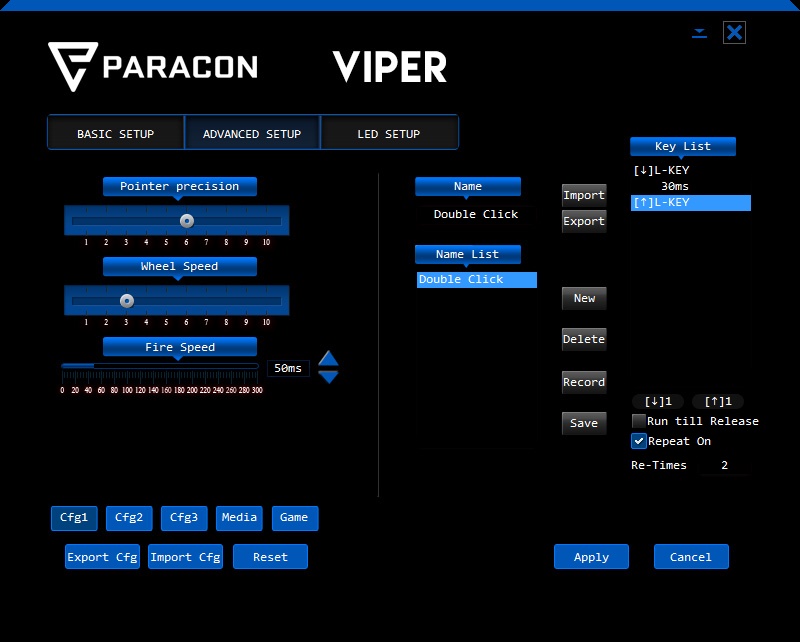Screen dimensions: 800x642
Task: Select the 30ms delay entry
Action: click(691, 186)
